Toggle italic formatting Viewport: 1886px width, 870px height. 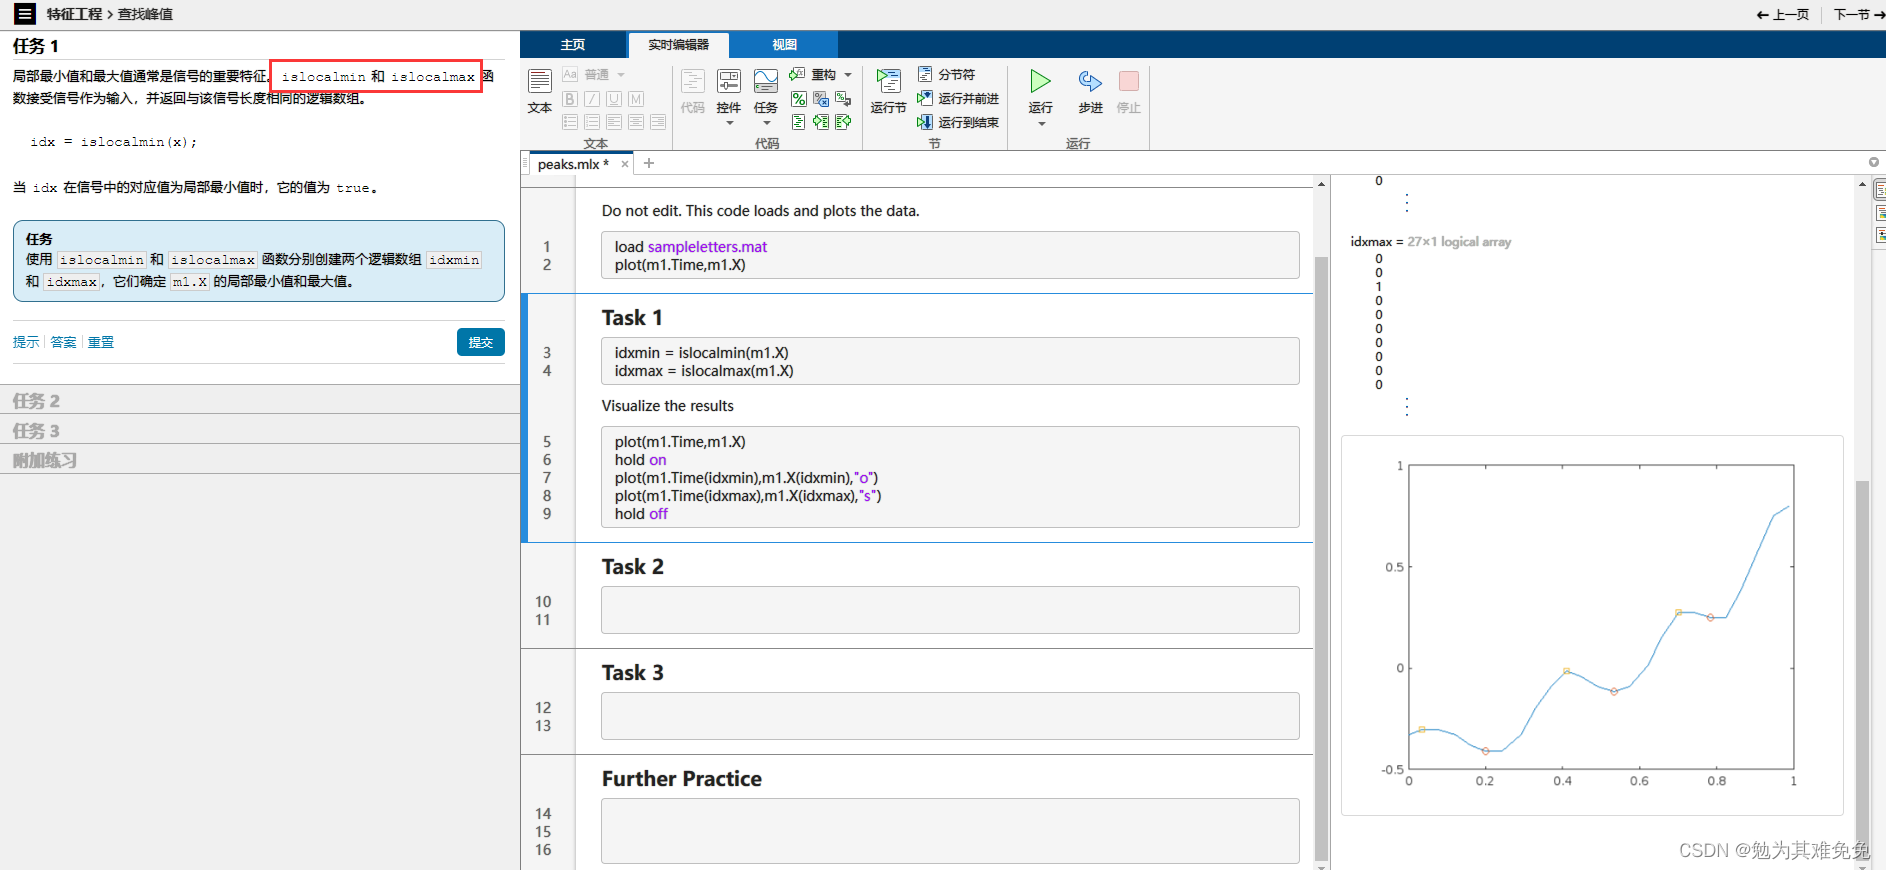click(x=592, y=99)
